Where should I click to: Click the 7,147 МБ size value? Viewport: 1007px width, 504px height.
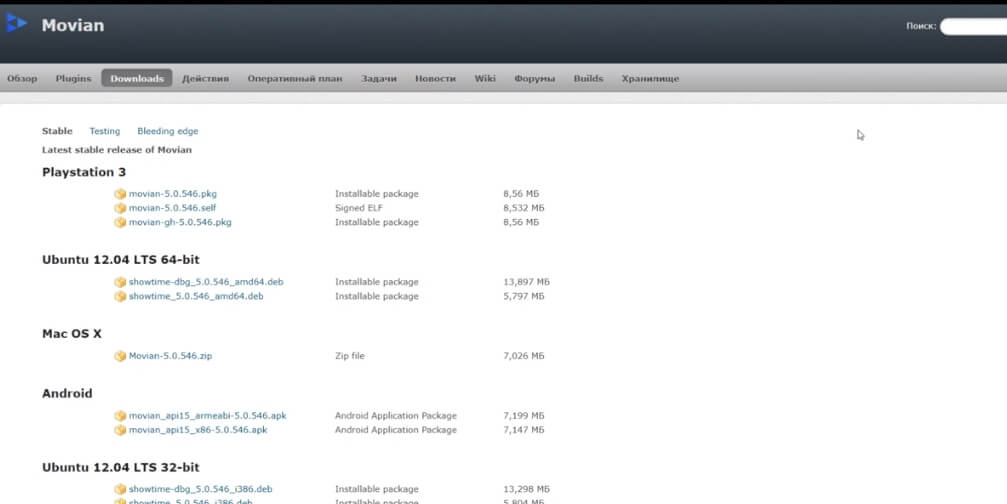click(x=523, y=430)
